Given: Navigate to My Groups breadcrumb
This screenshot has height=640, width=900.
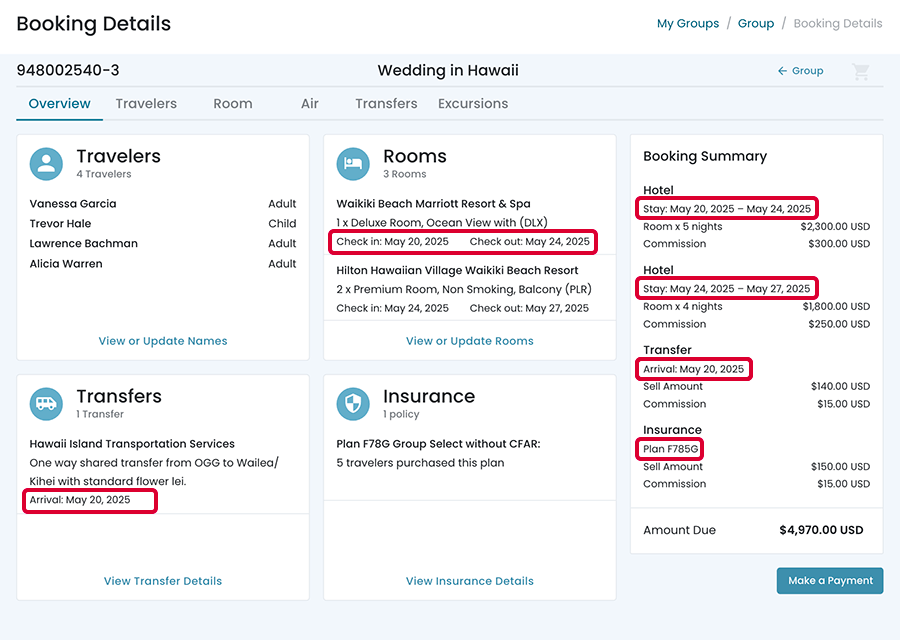Looking at the screenshot, I should (x=688, y=23).
